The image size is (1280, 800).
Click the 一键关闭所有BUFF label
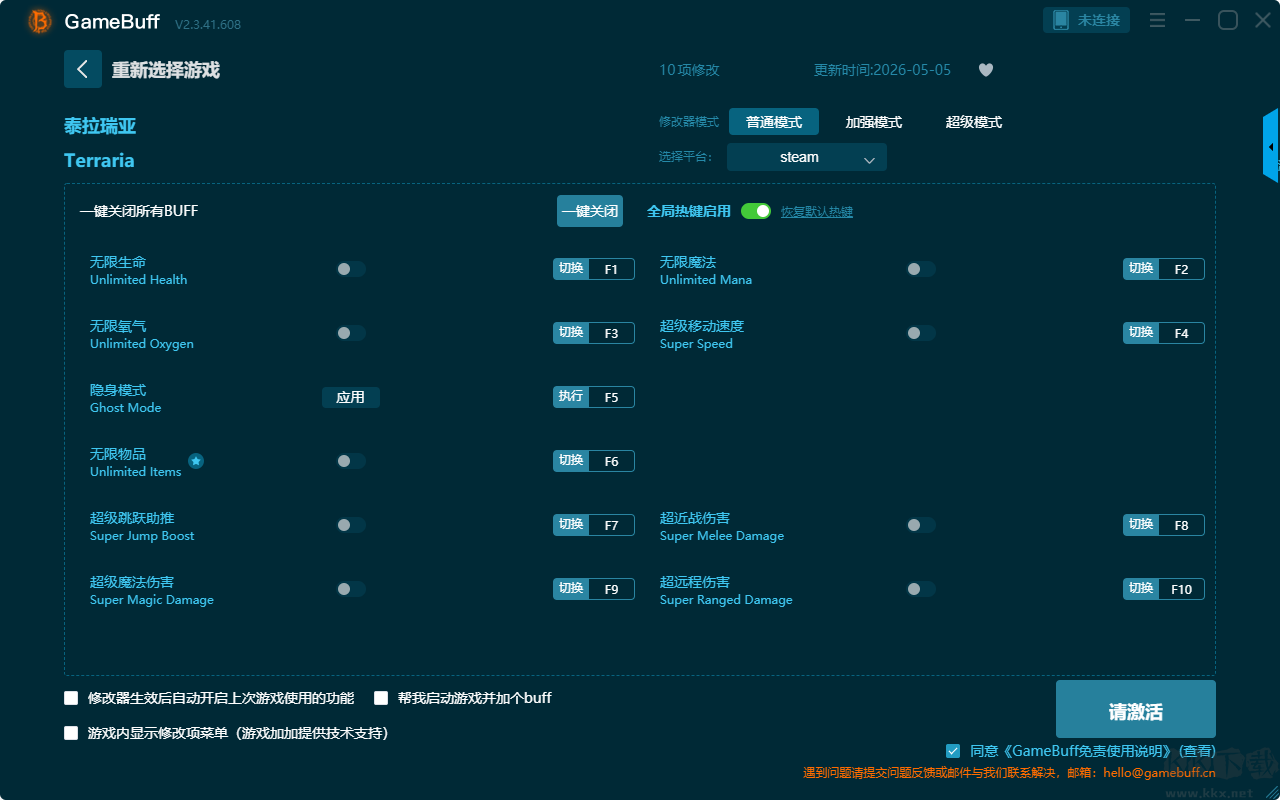(138, 211)
